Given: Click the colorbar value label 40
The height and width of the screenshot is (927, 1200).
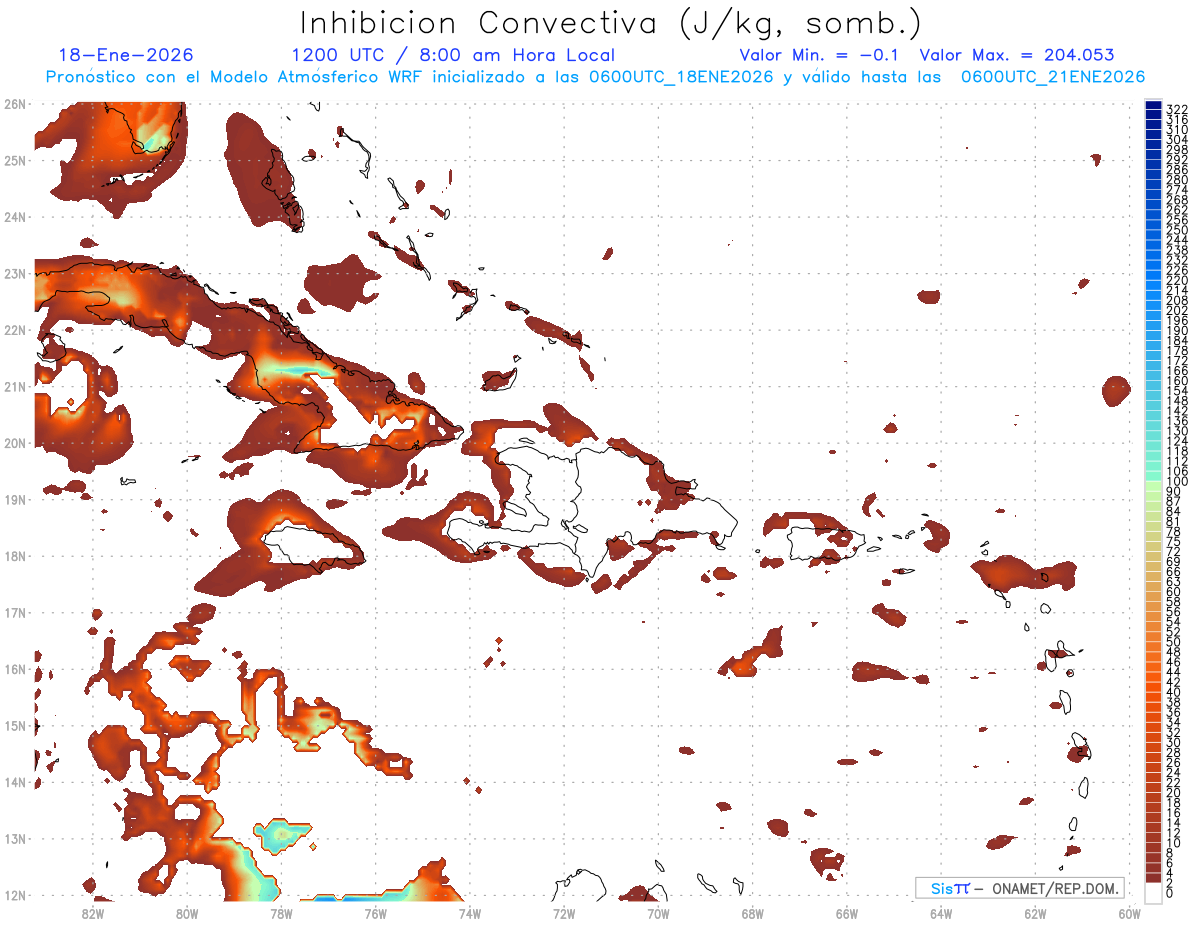Looking at the screenshot, I should 1174,693.
